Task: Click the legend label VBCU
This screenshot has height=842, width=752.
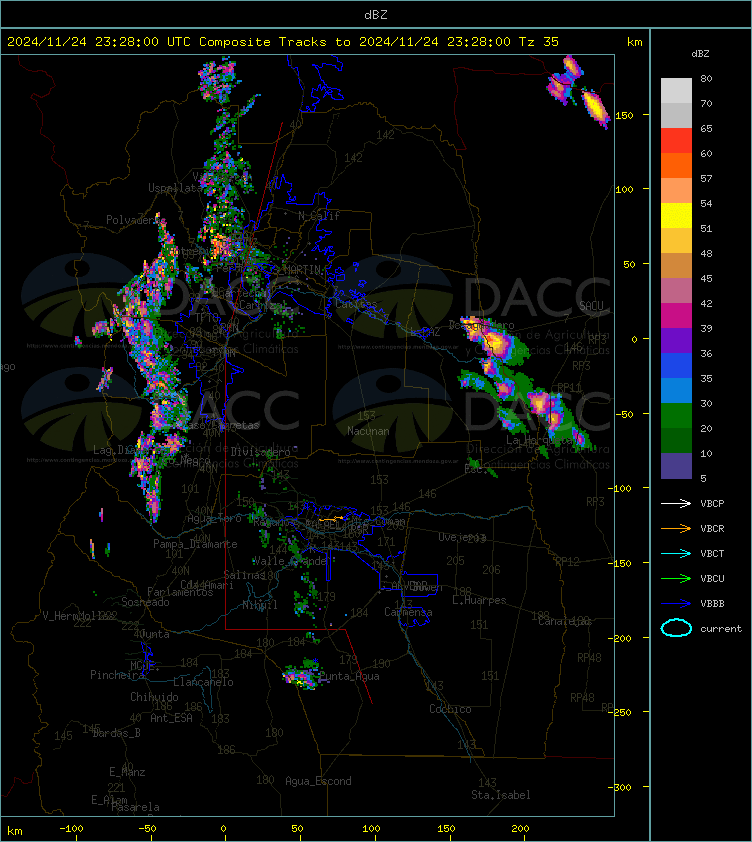Action: 712,578
